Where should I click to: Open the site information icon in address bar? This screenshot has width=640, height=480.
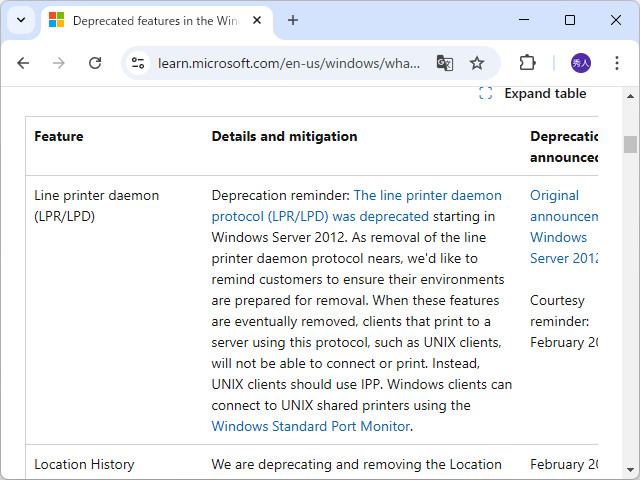(x=139, y=63)
